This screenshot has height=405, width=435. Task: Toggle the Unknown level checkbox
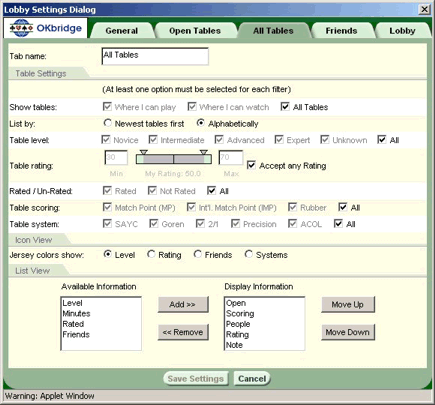pos(325,140)
